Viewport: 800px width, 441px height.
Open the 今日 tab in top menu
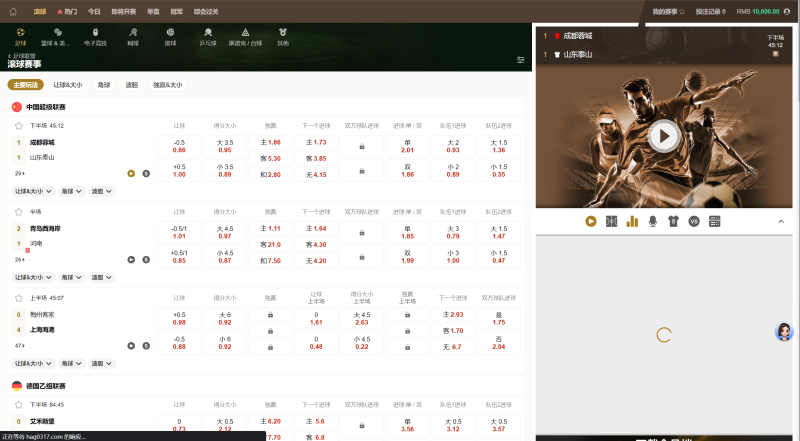tap(94, 12)
